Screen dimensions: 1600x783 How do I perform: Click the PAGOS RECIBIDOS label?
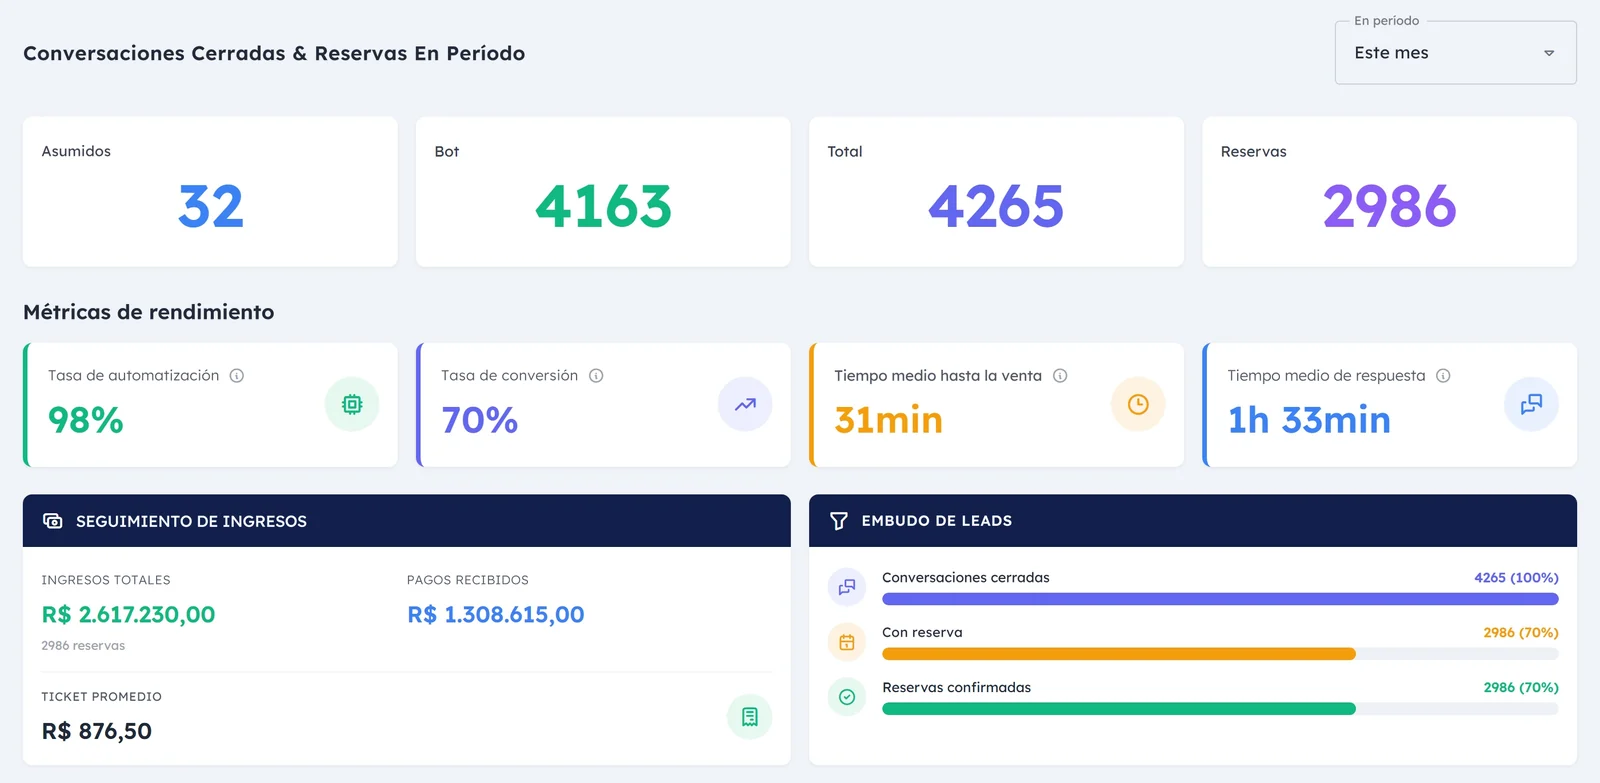pos(468,580)
